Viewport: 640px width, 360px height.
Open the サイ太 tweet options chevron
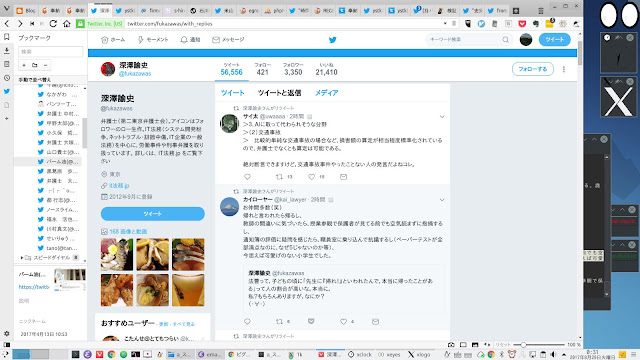tap(442, 117)
